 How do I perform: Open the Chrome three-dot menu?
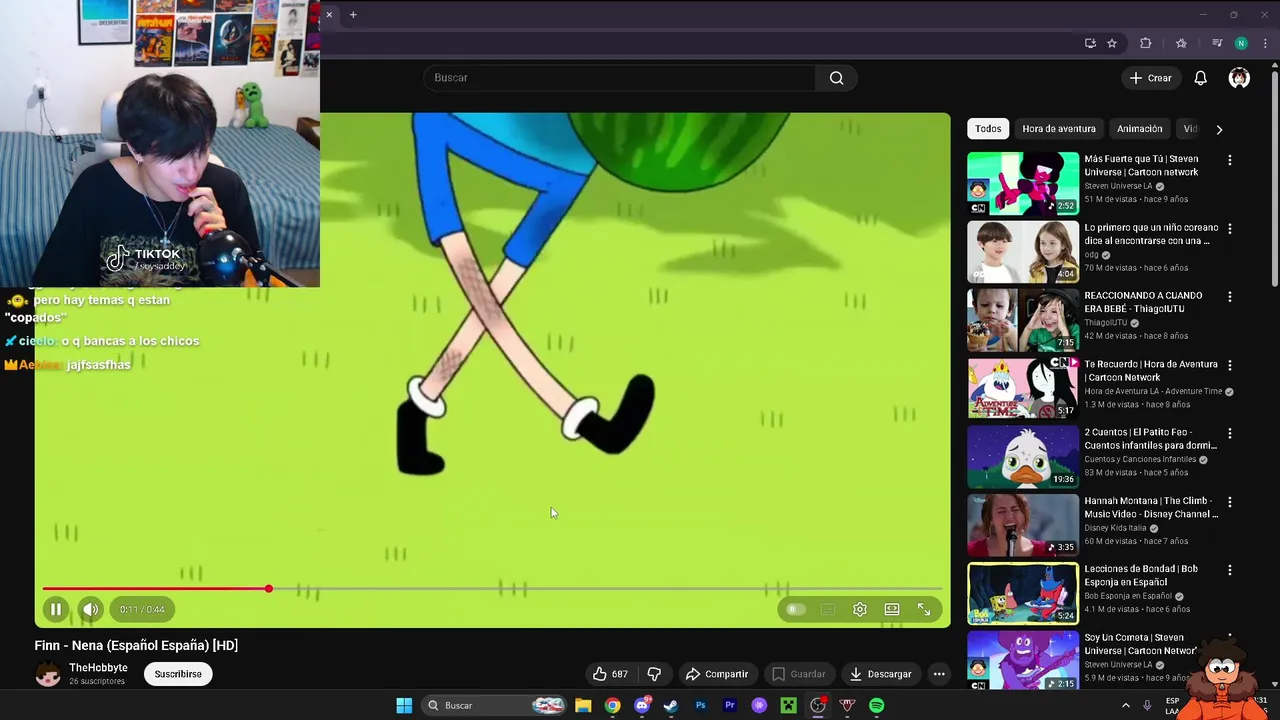1265,43
